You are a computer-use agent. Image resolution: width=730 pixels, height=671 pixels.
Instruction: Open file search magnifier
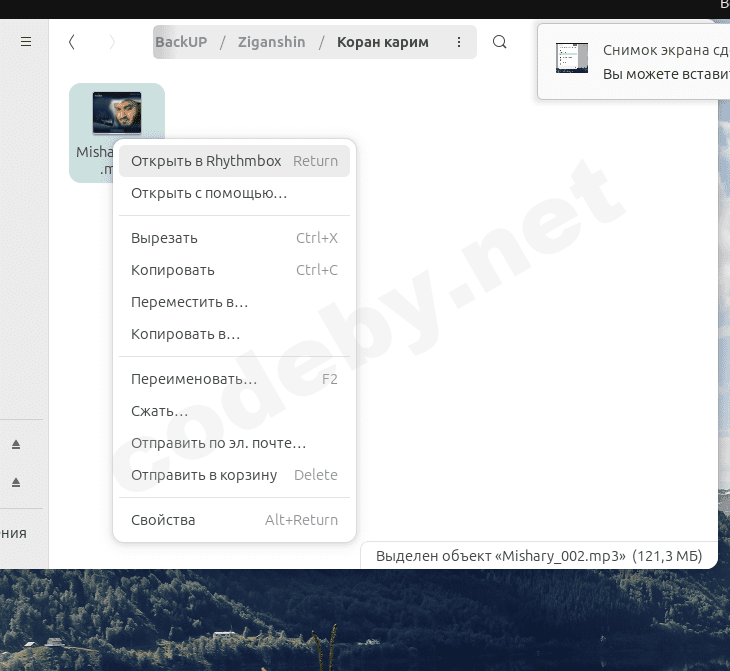500,42
